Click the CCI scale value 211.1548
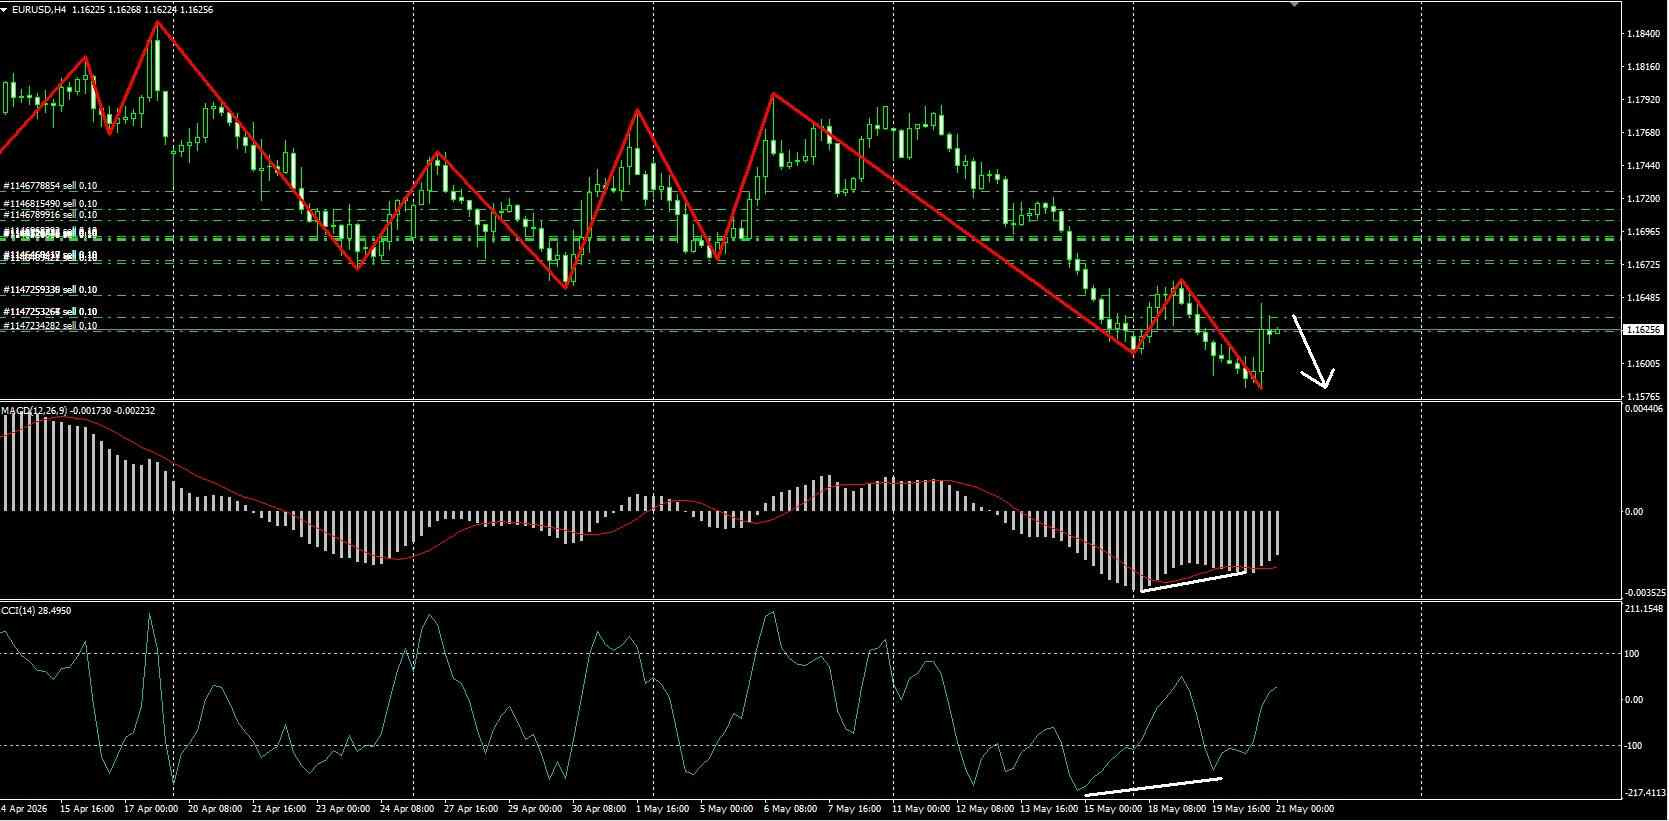The image size is (1669, 821). point(1645,608)
